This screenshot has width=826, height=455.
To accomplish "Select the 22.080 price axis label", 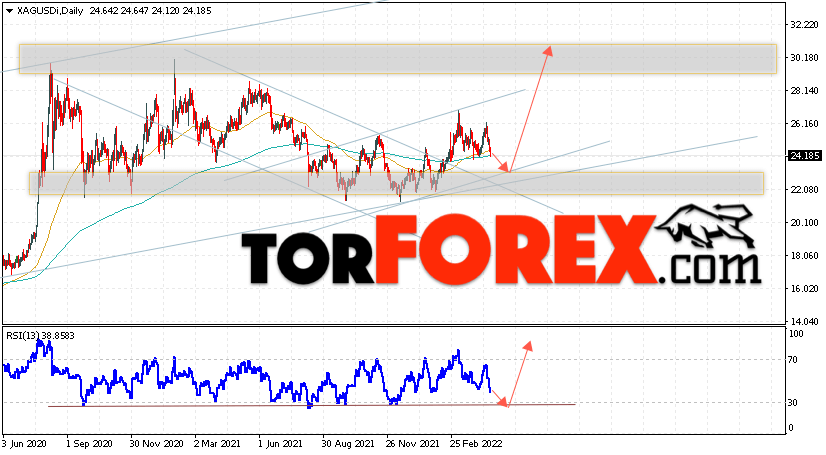I will pos(804,190).
